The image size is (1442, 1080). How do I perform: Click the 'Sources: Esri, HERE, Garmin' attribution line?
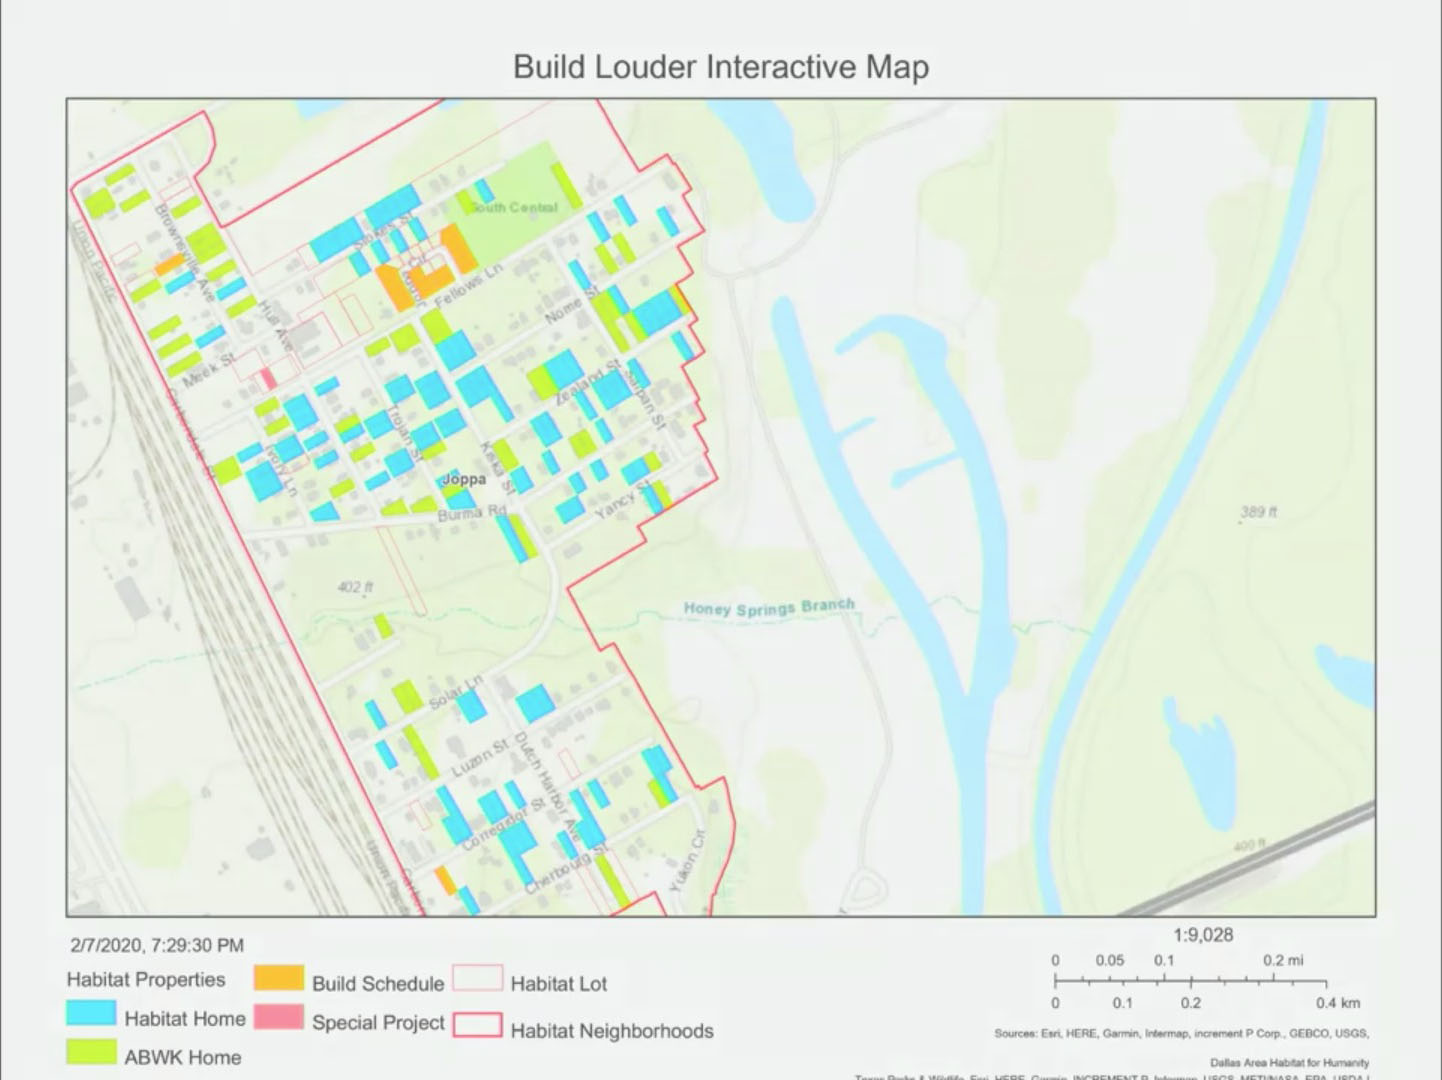point(1181,1033)
